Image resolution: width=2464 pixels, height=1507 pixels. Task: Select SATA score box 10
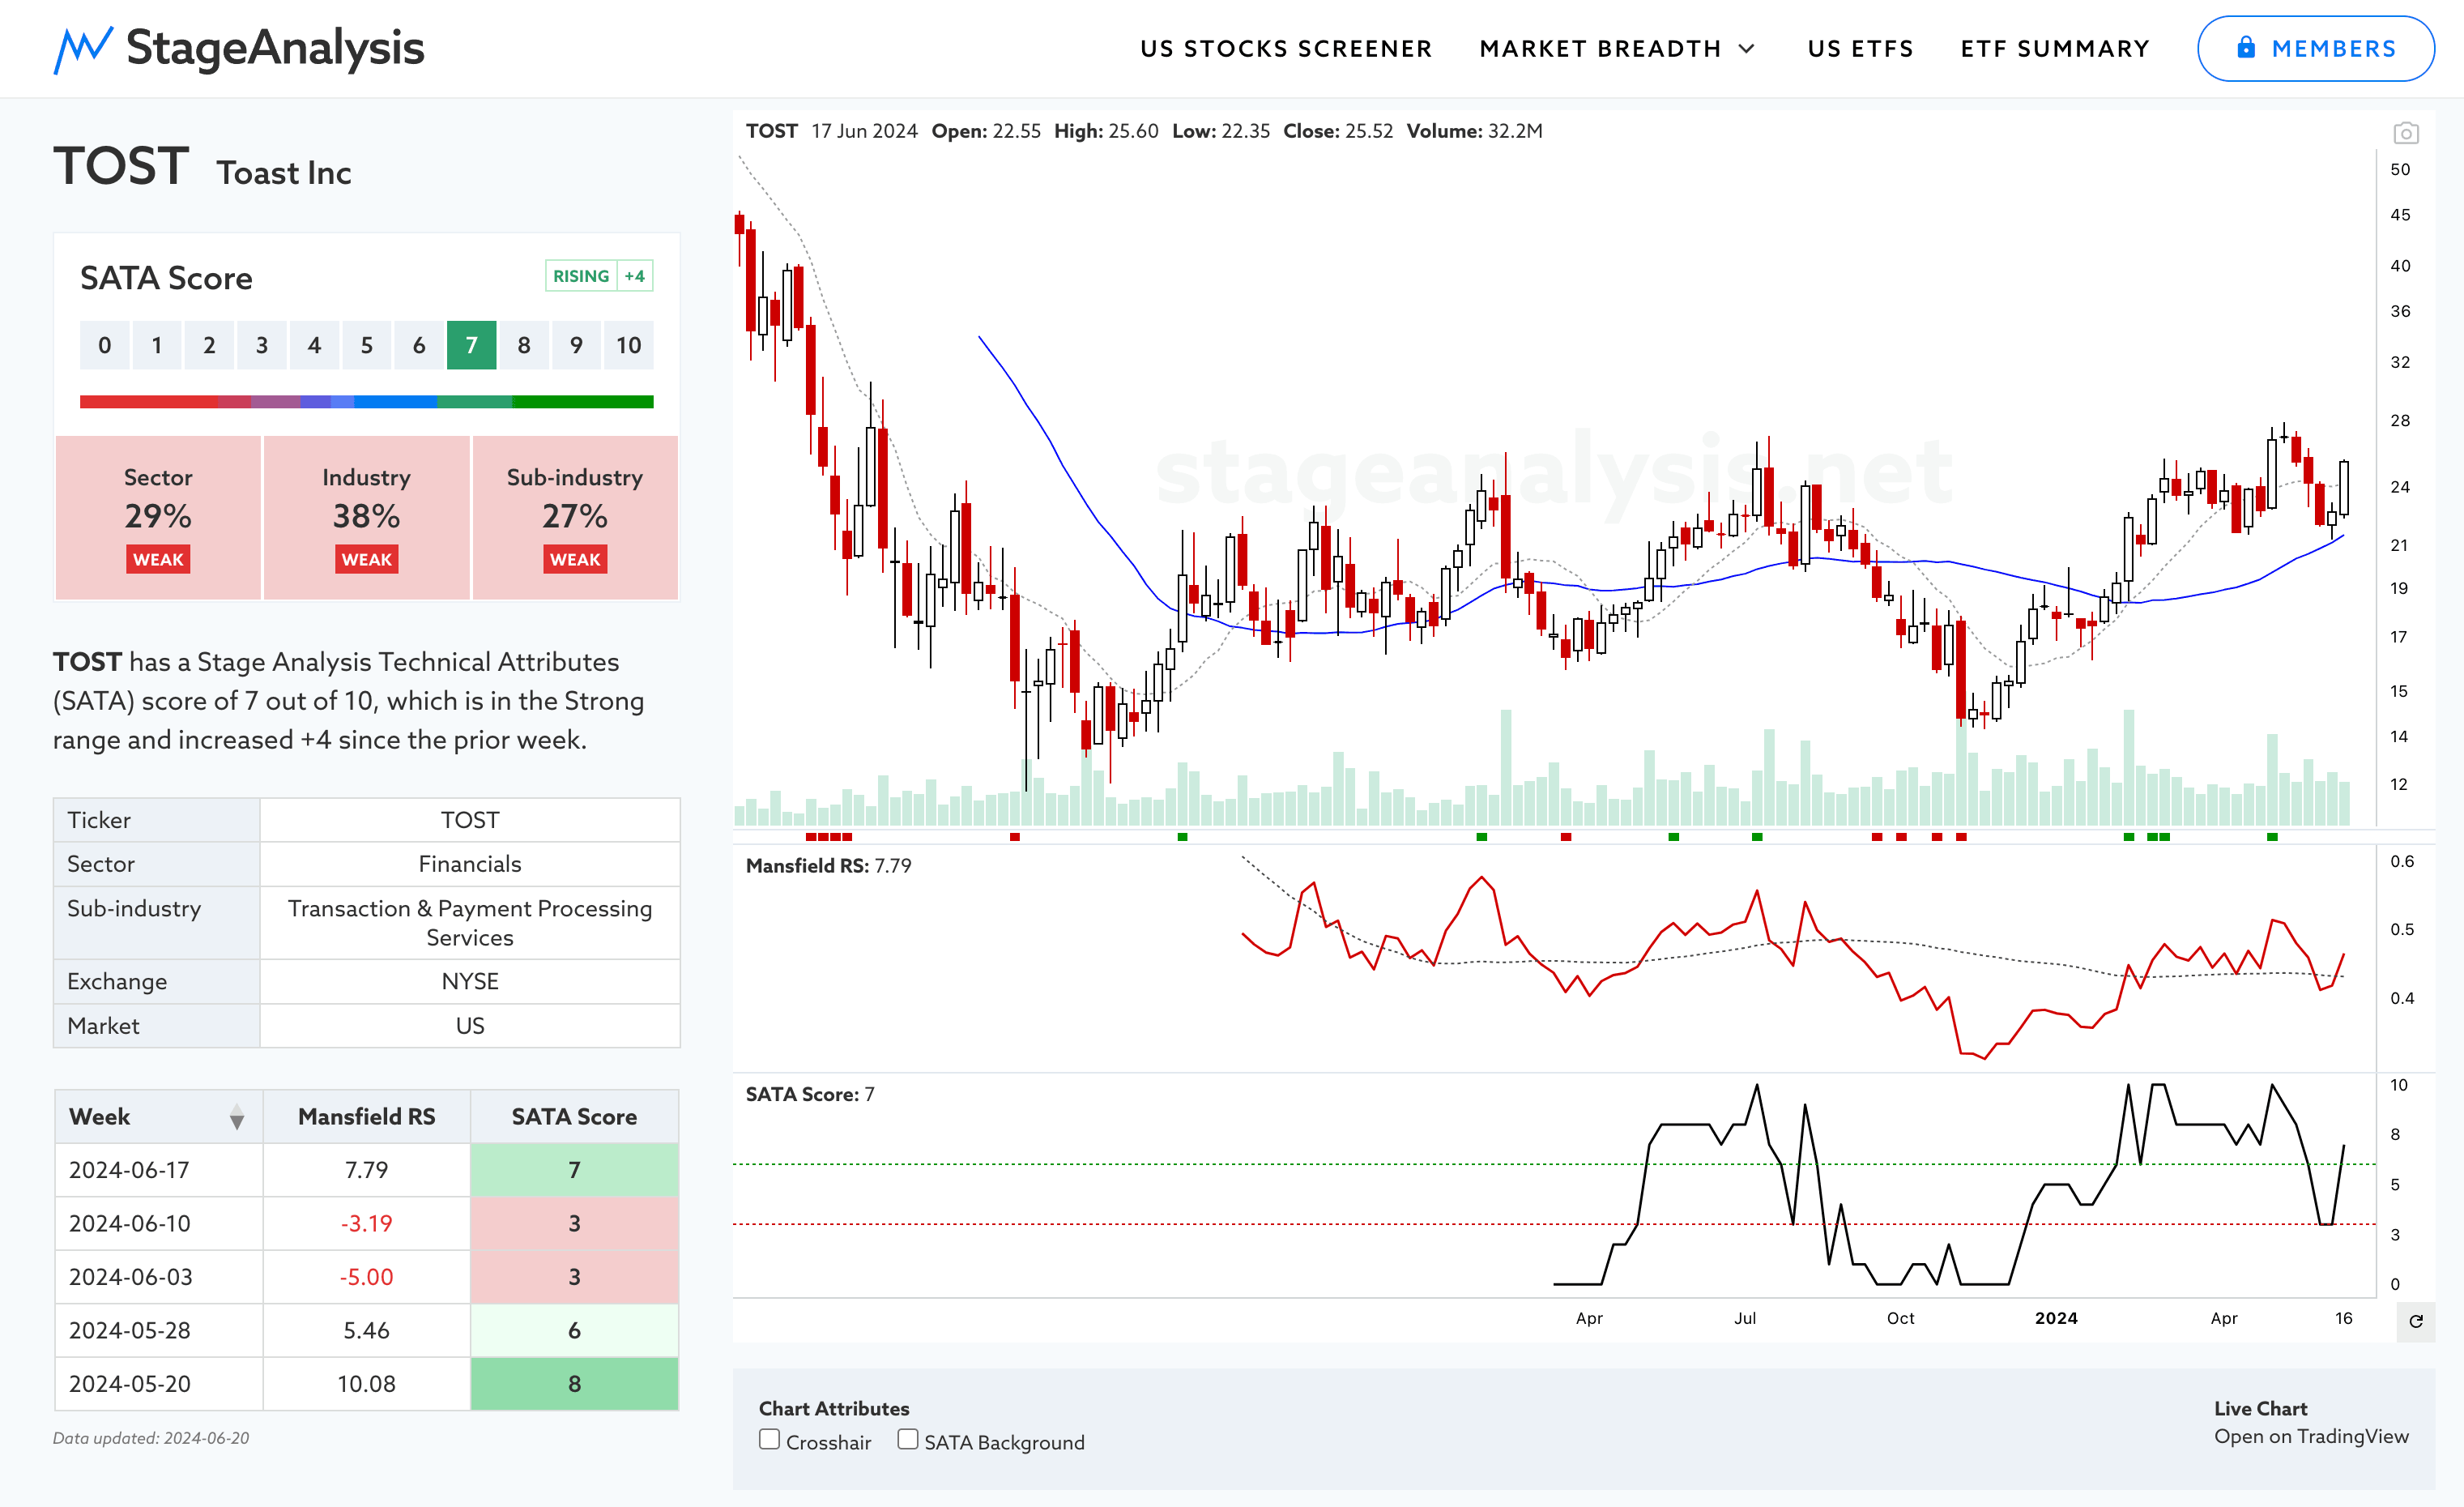pos(628,345)
